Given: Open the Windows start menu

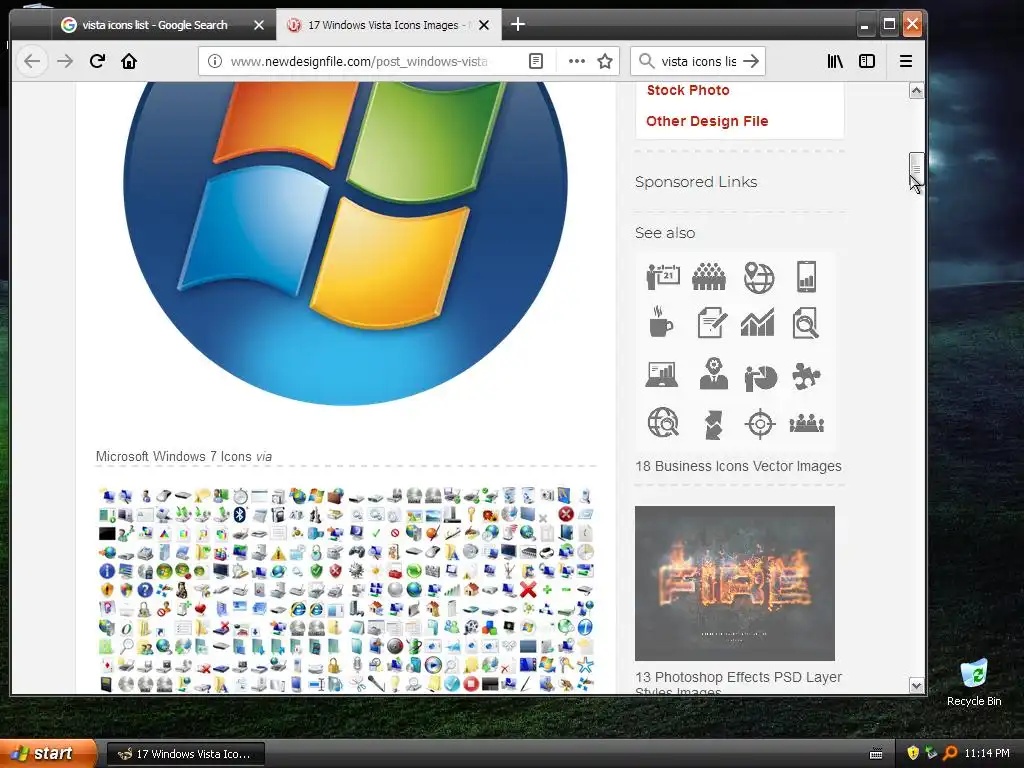Looking at the screenshot, I should 47,754.
